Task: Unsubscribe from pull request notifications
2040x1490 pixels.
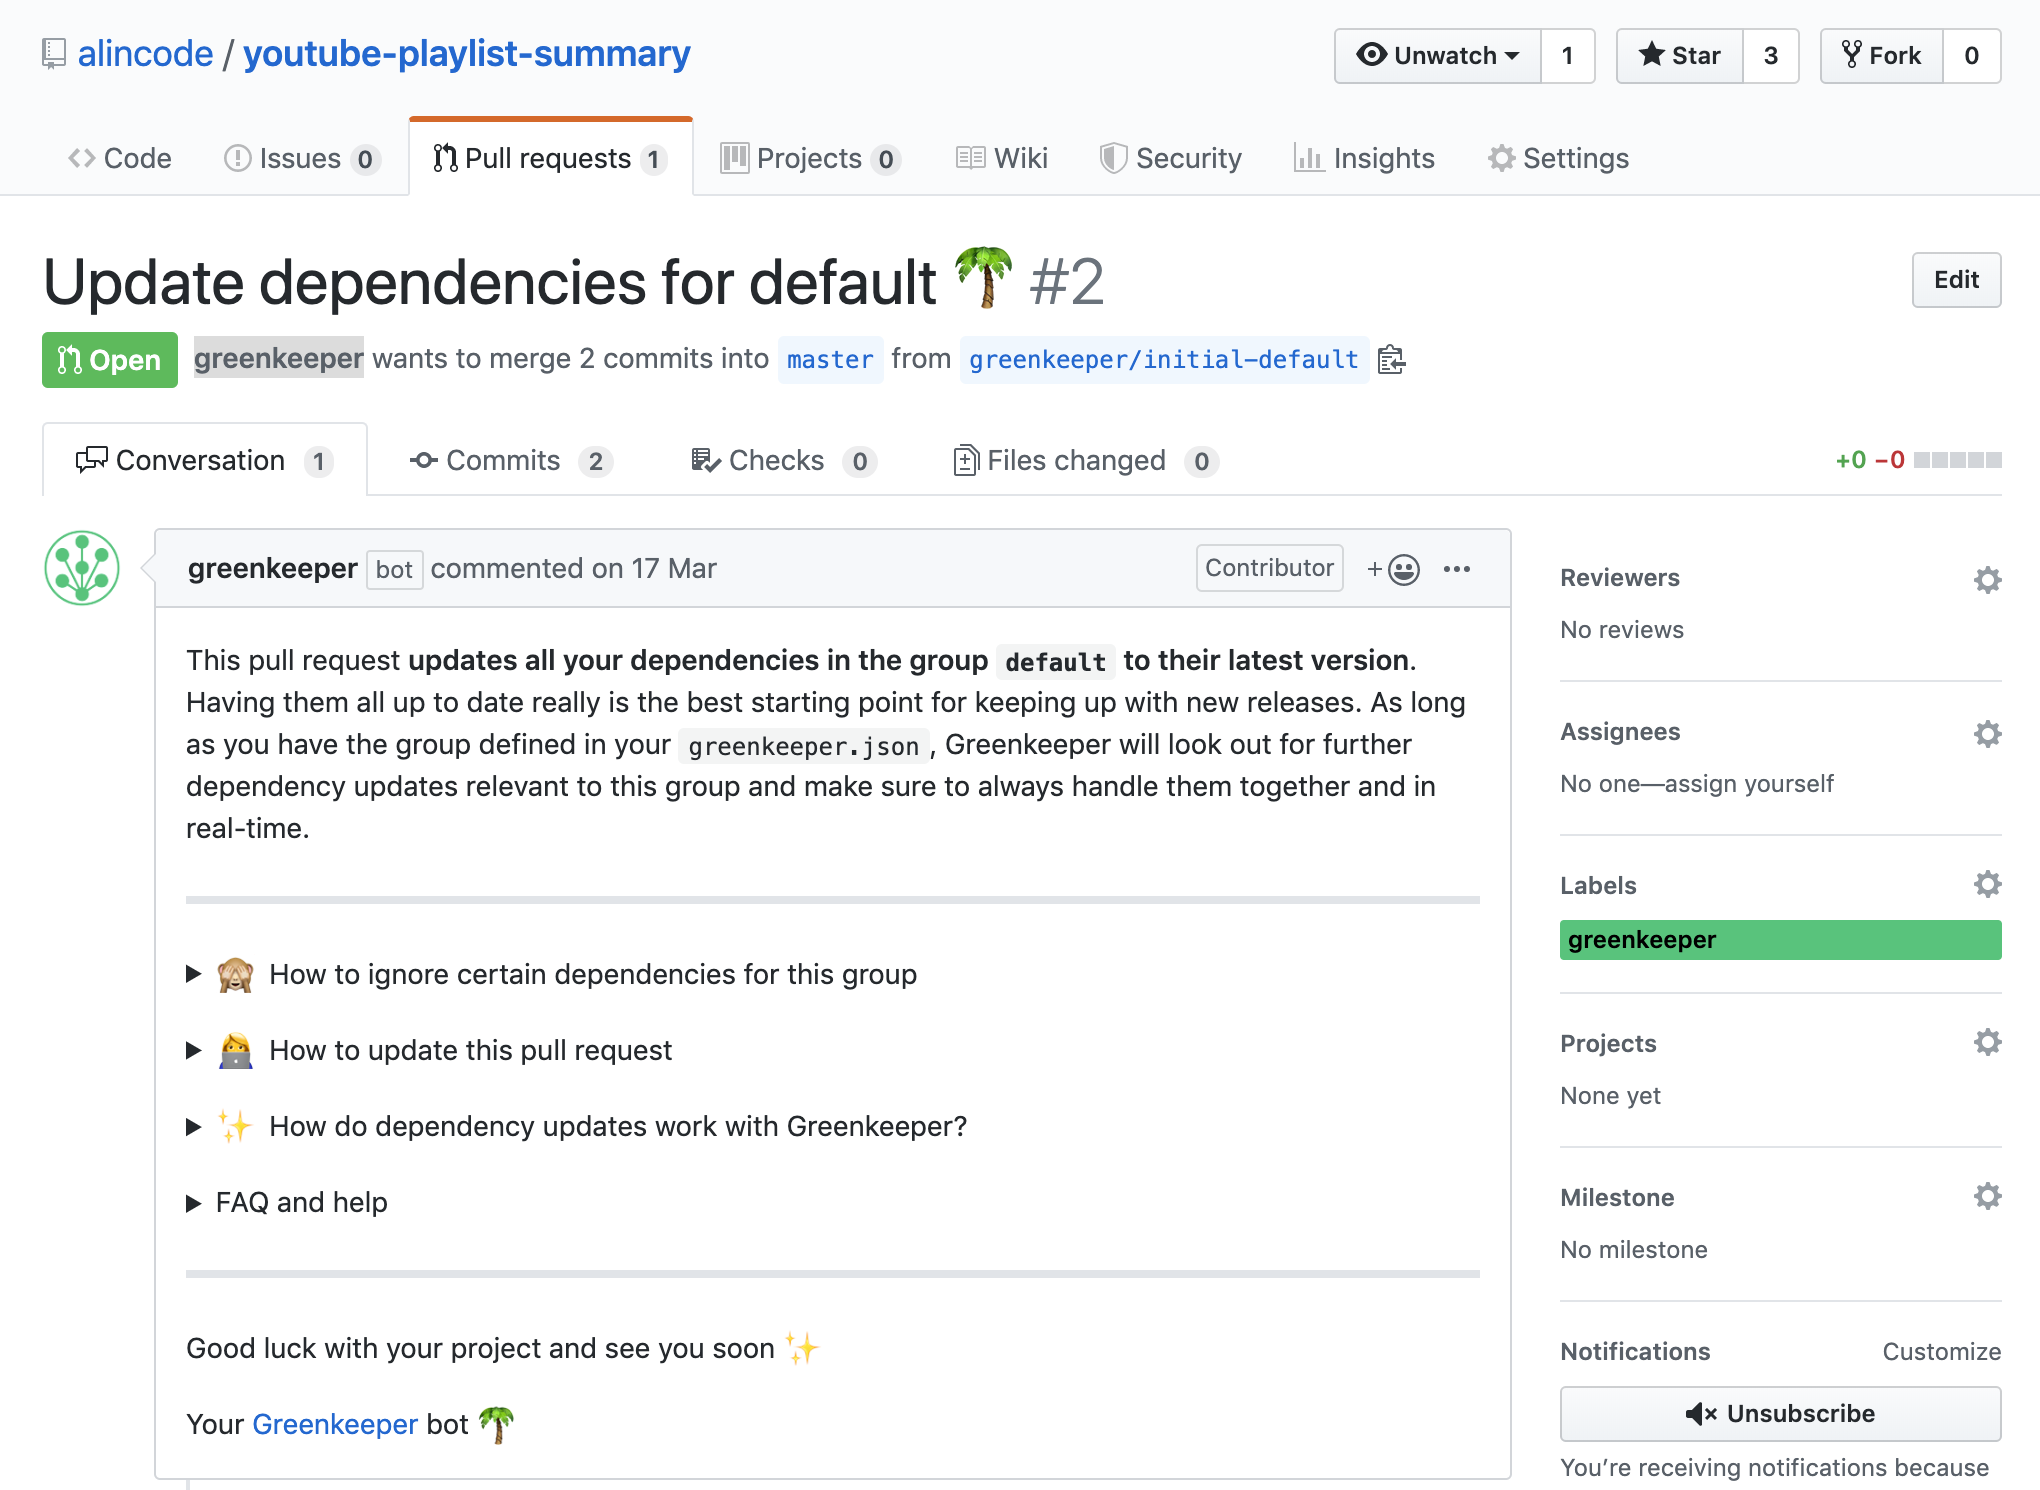Action: click(x=1780, y=1414)
